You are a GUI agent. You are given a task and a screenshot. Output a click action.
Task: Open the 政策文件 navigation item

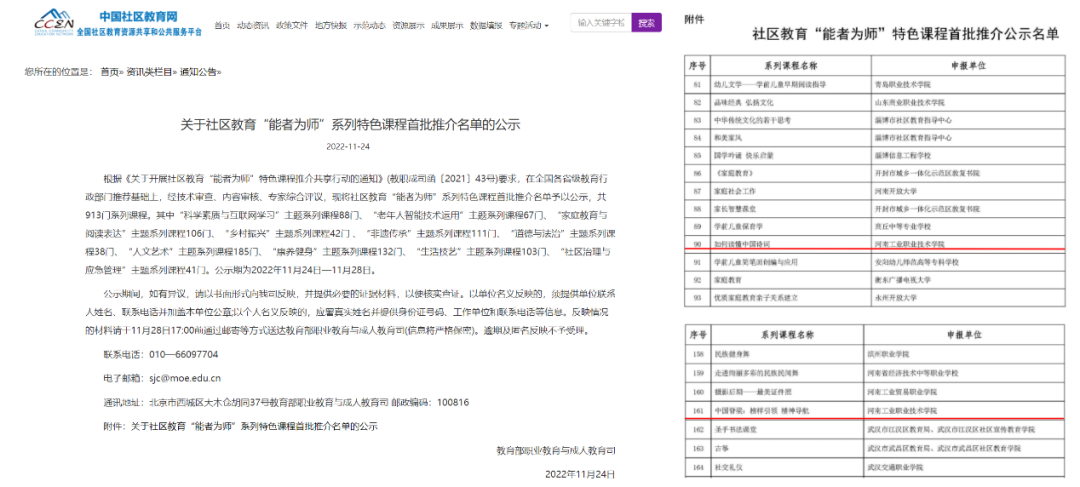(x=291, y=25)
